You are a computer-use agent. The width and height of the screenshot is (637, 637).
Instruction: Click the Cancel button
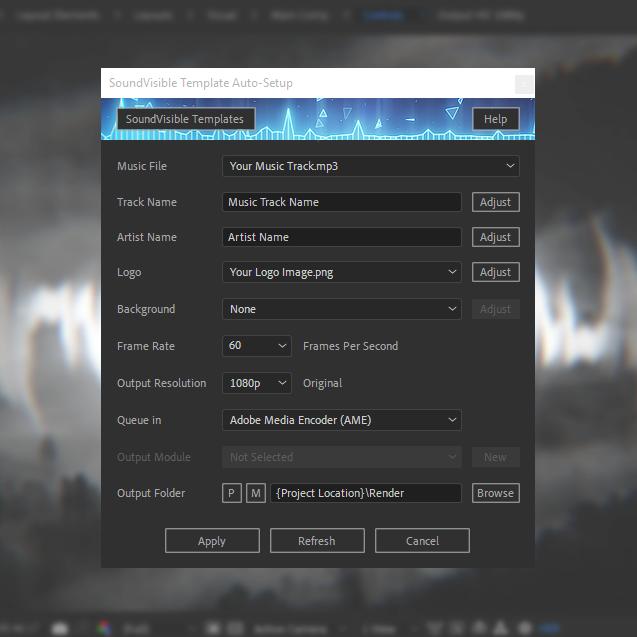[x=422, y=540]
